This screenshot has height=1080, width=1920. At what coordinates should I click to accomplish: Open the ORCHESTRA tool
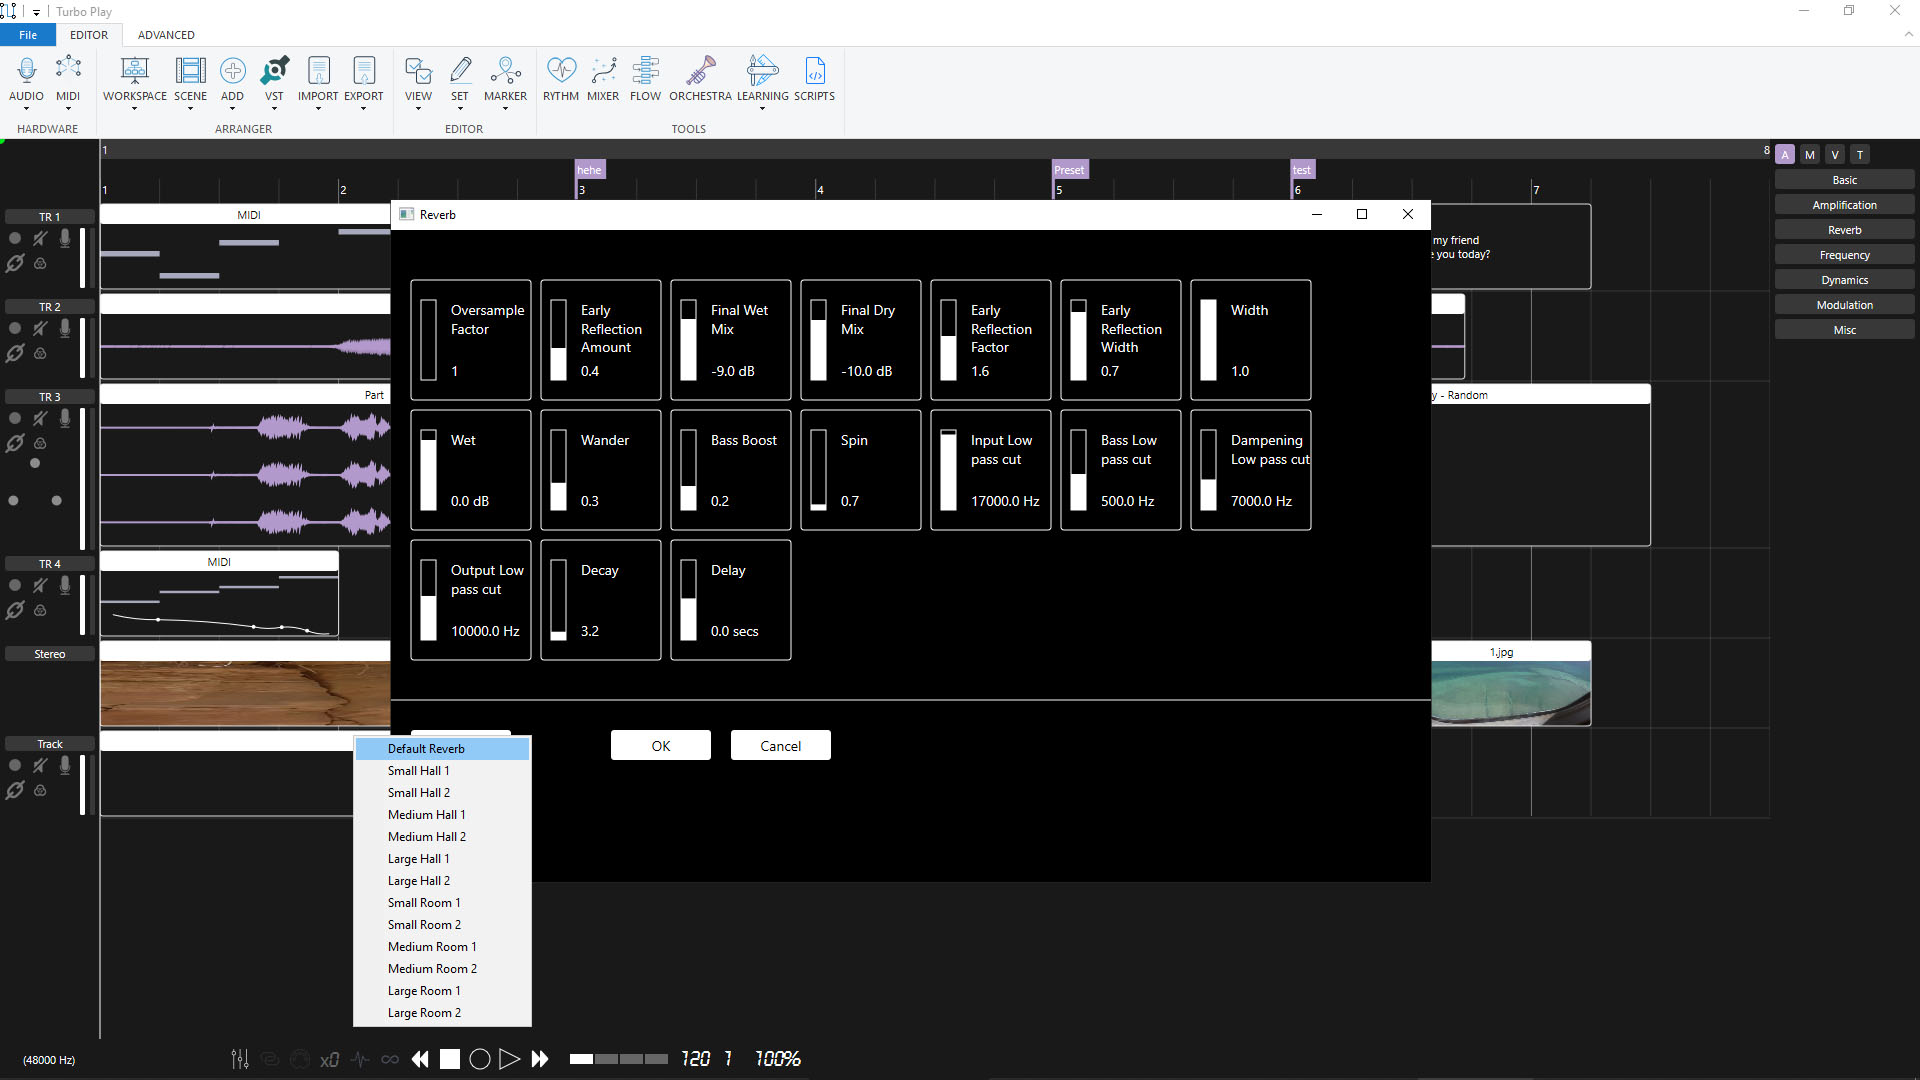(700, 80)
